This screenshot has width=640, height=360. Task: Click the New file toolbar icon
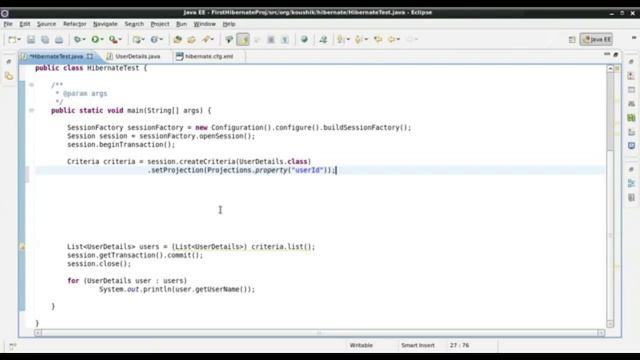click(x=12, y=40)
